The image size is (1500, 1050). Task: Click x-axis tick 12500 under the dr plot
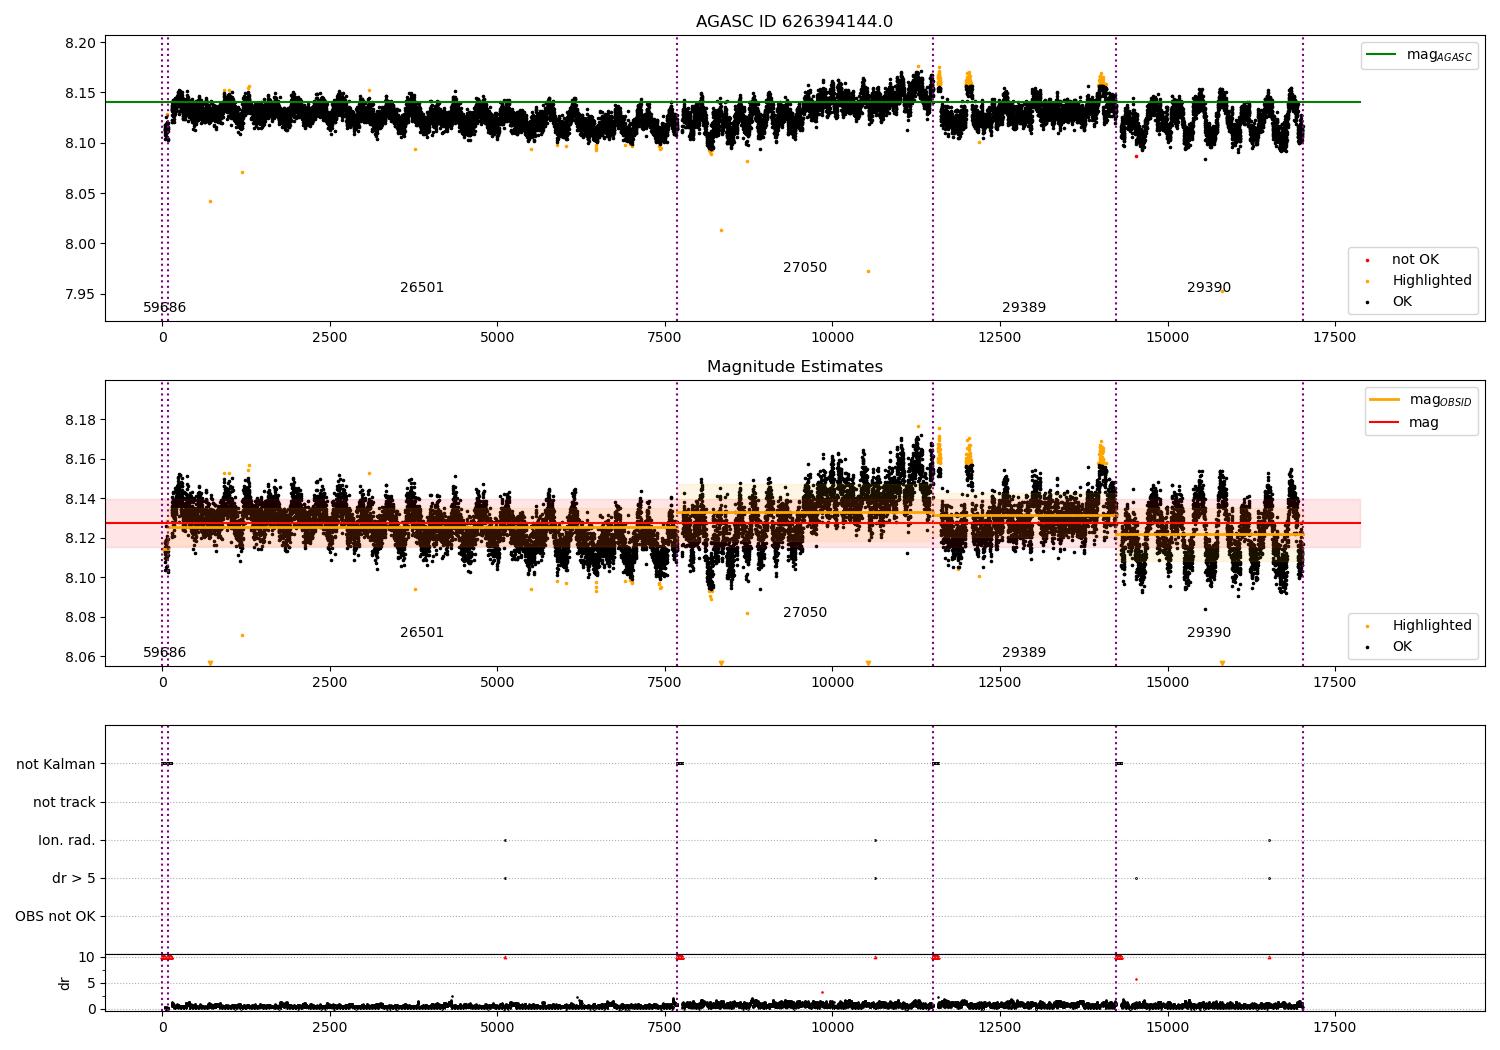pos(999,1027)
